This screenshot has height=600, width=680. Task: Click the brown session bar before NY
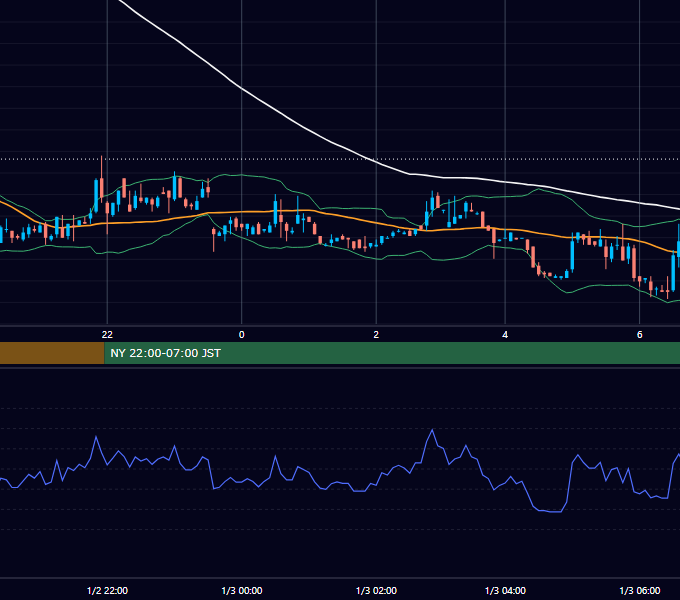[x=52, y=353]
